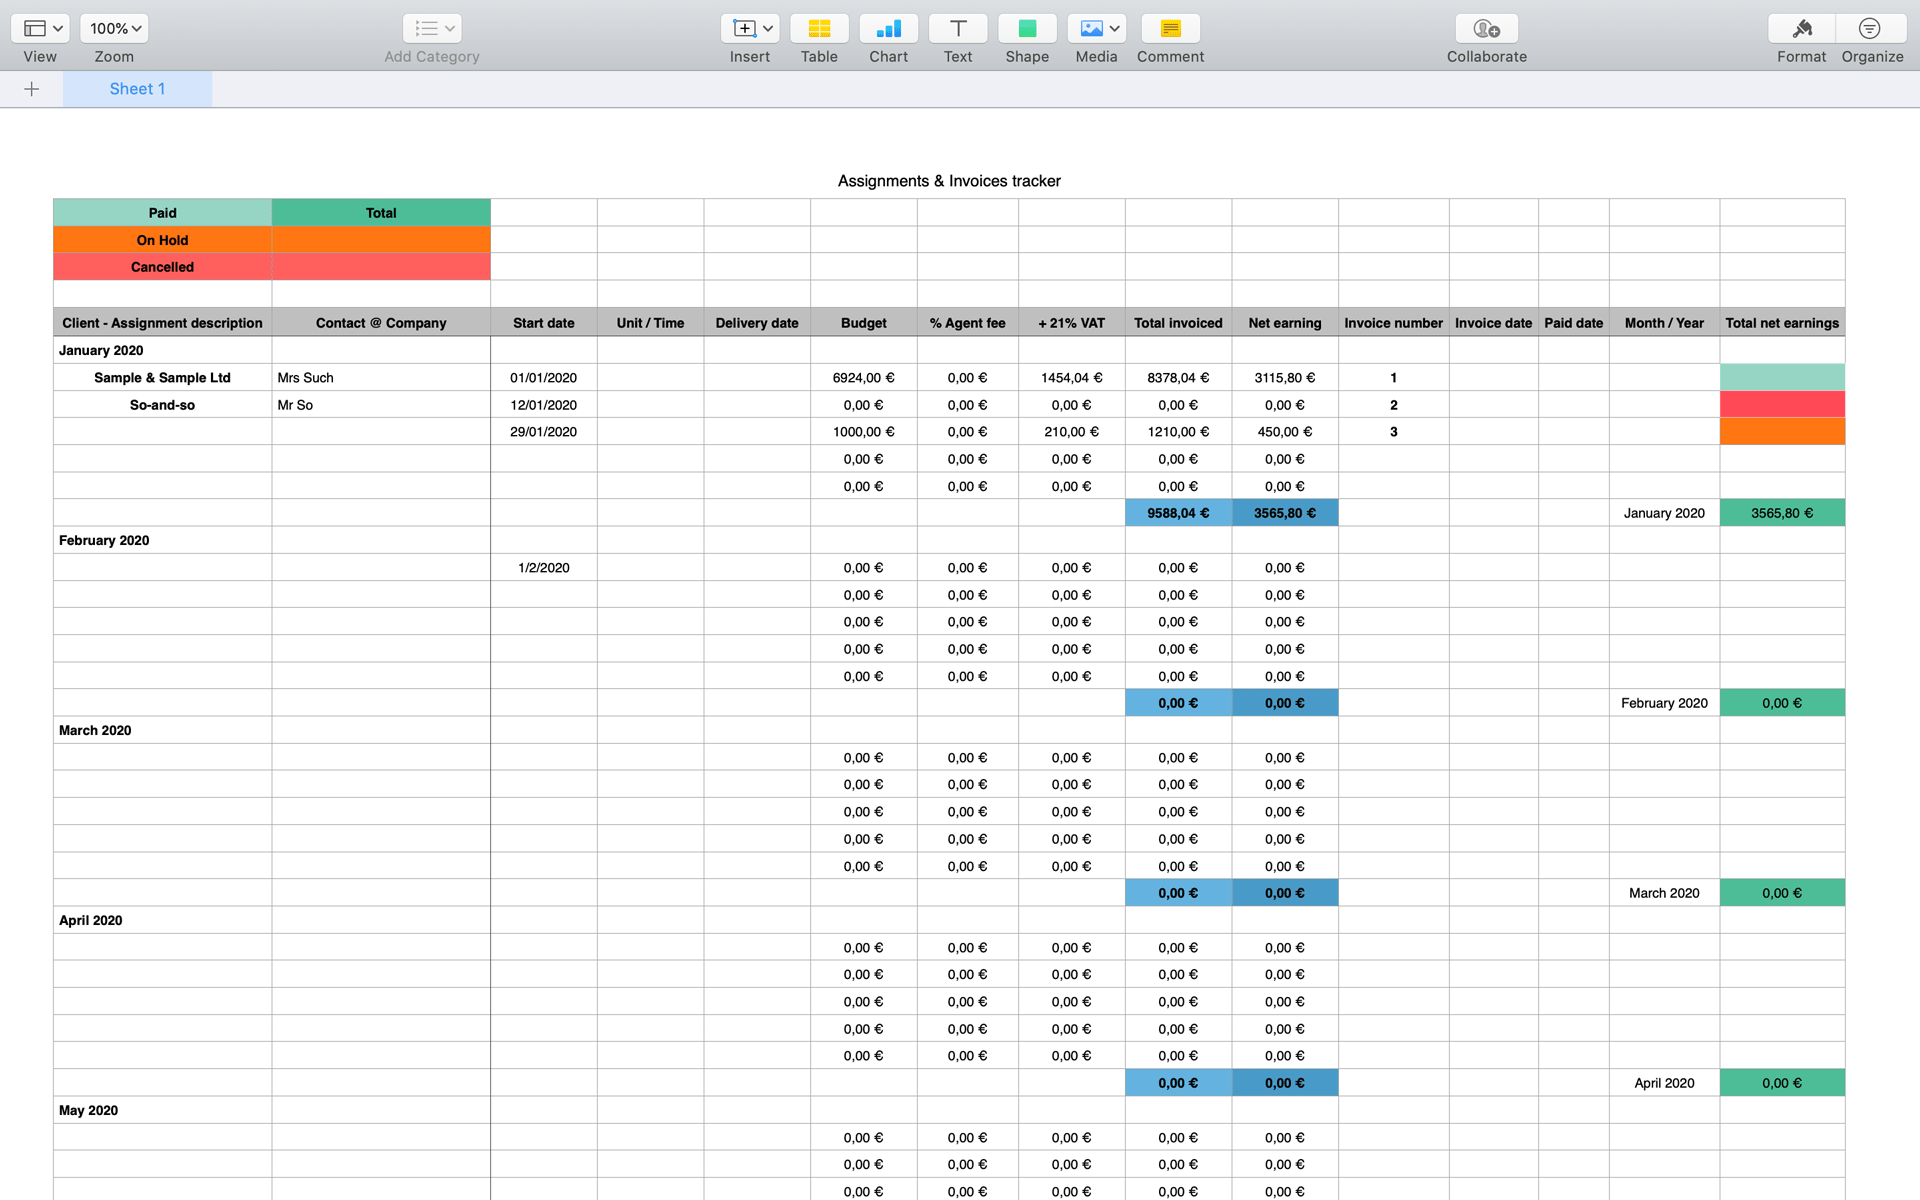Add a new sheet with plus button
The height and width of the screenshot is (1200, 1920).
(x=31, y=89)
